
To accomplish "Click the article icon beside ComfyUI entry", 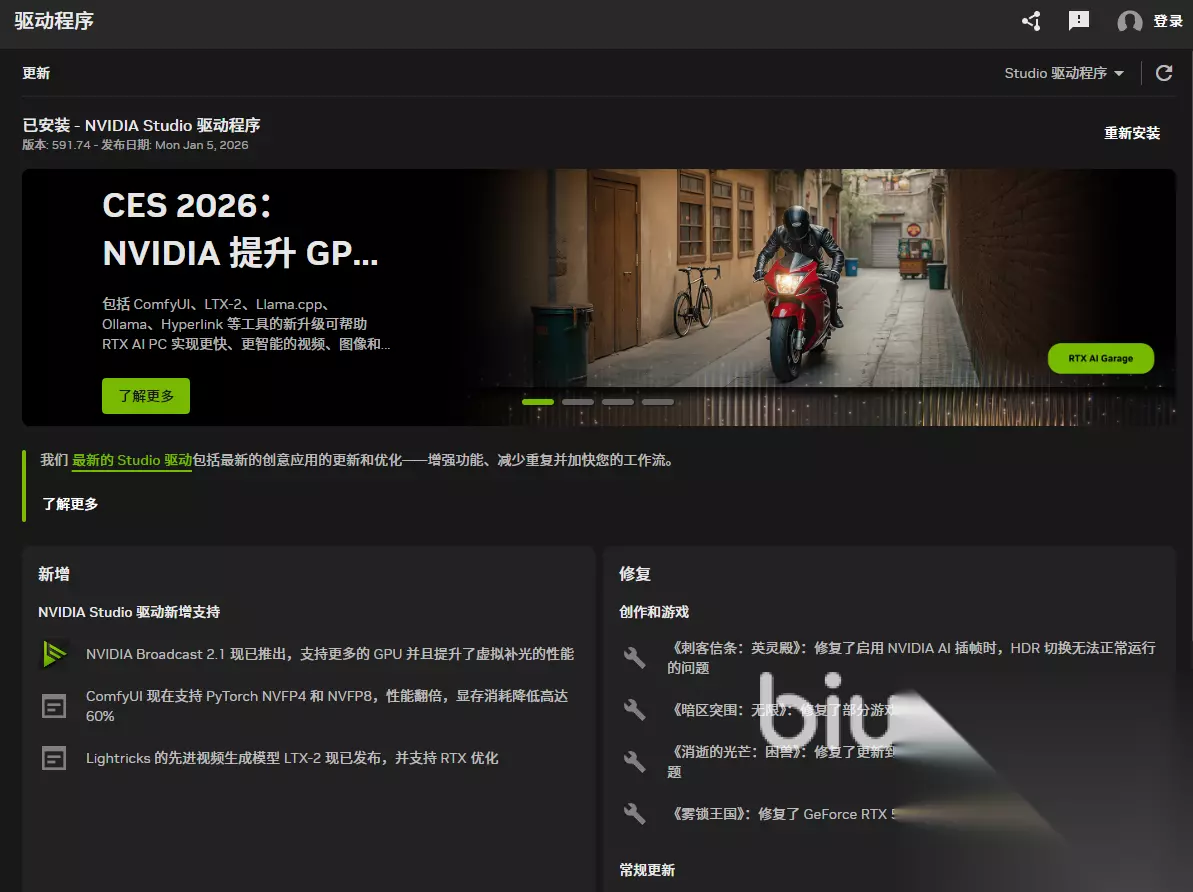I will click(x=54, y=706).
